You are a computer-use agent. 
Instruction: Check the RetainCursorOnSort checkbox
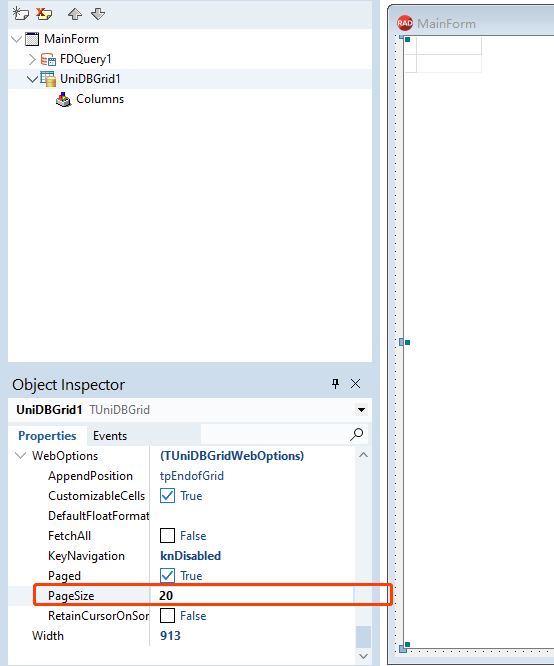[167, 615]
